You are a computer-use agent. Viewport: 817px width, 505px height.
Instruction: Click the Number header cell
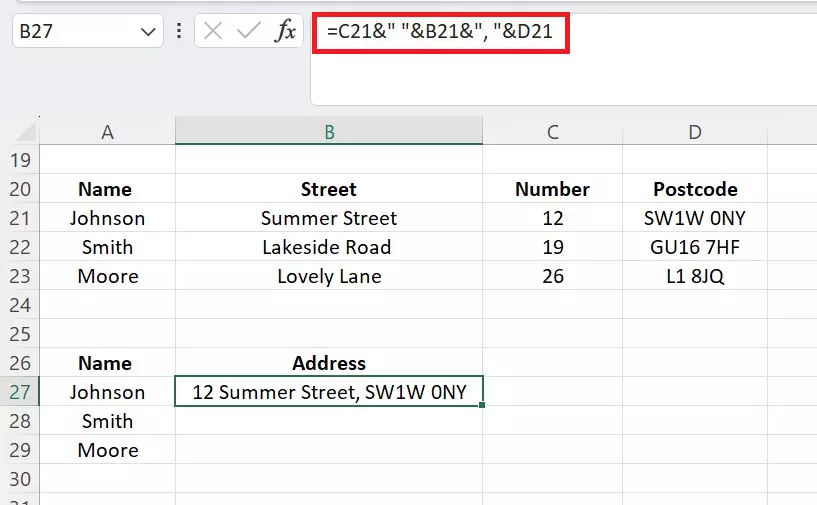point(552,189)
